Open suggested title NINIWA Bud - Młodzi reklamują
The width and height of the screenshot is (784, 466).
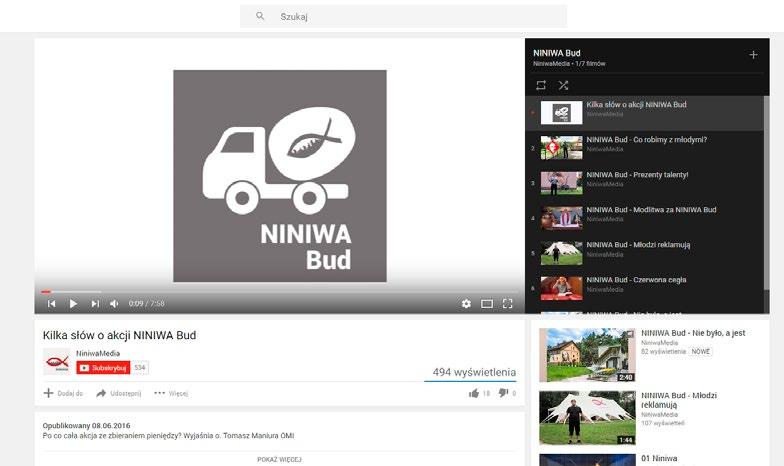679,400
